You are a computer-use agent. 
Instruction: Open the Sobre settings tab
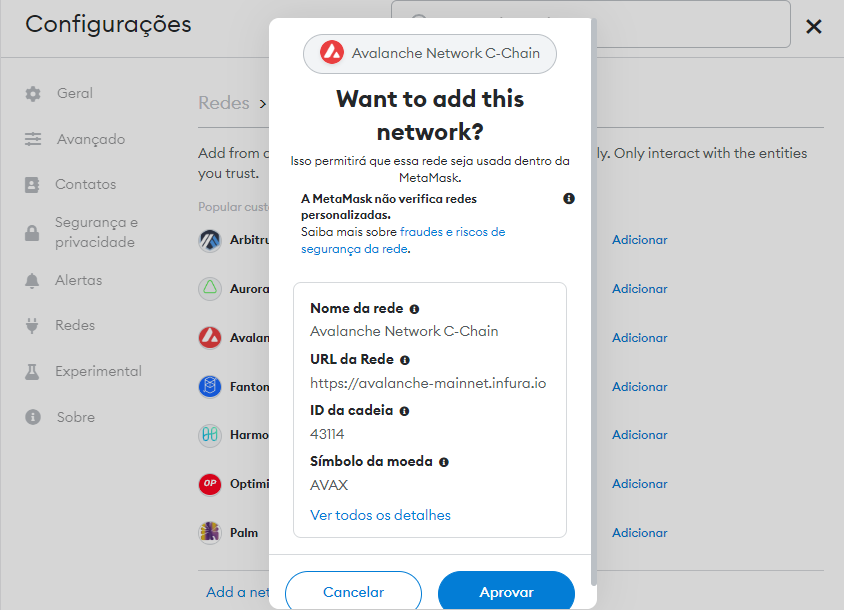pyautogui.click(x=76, y=417)
